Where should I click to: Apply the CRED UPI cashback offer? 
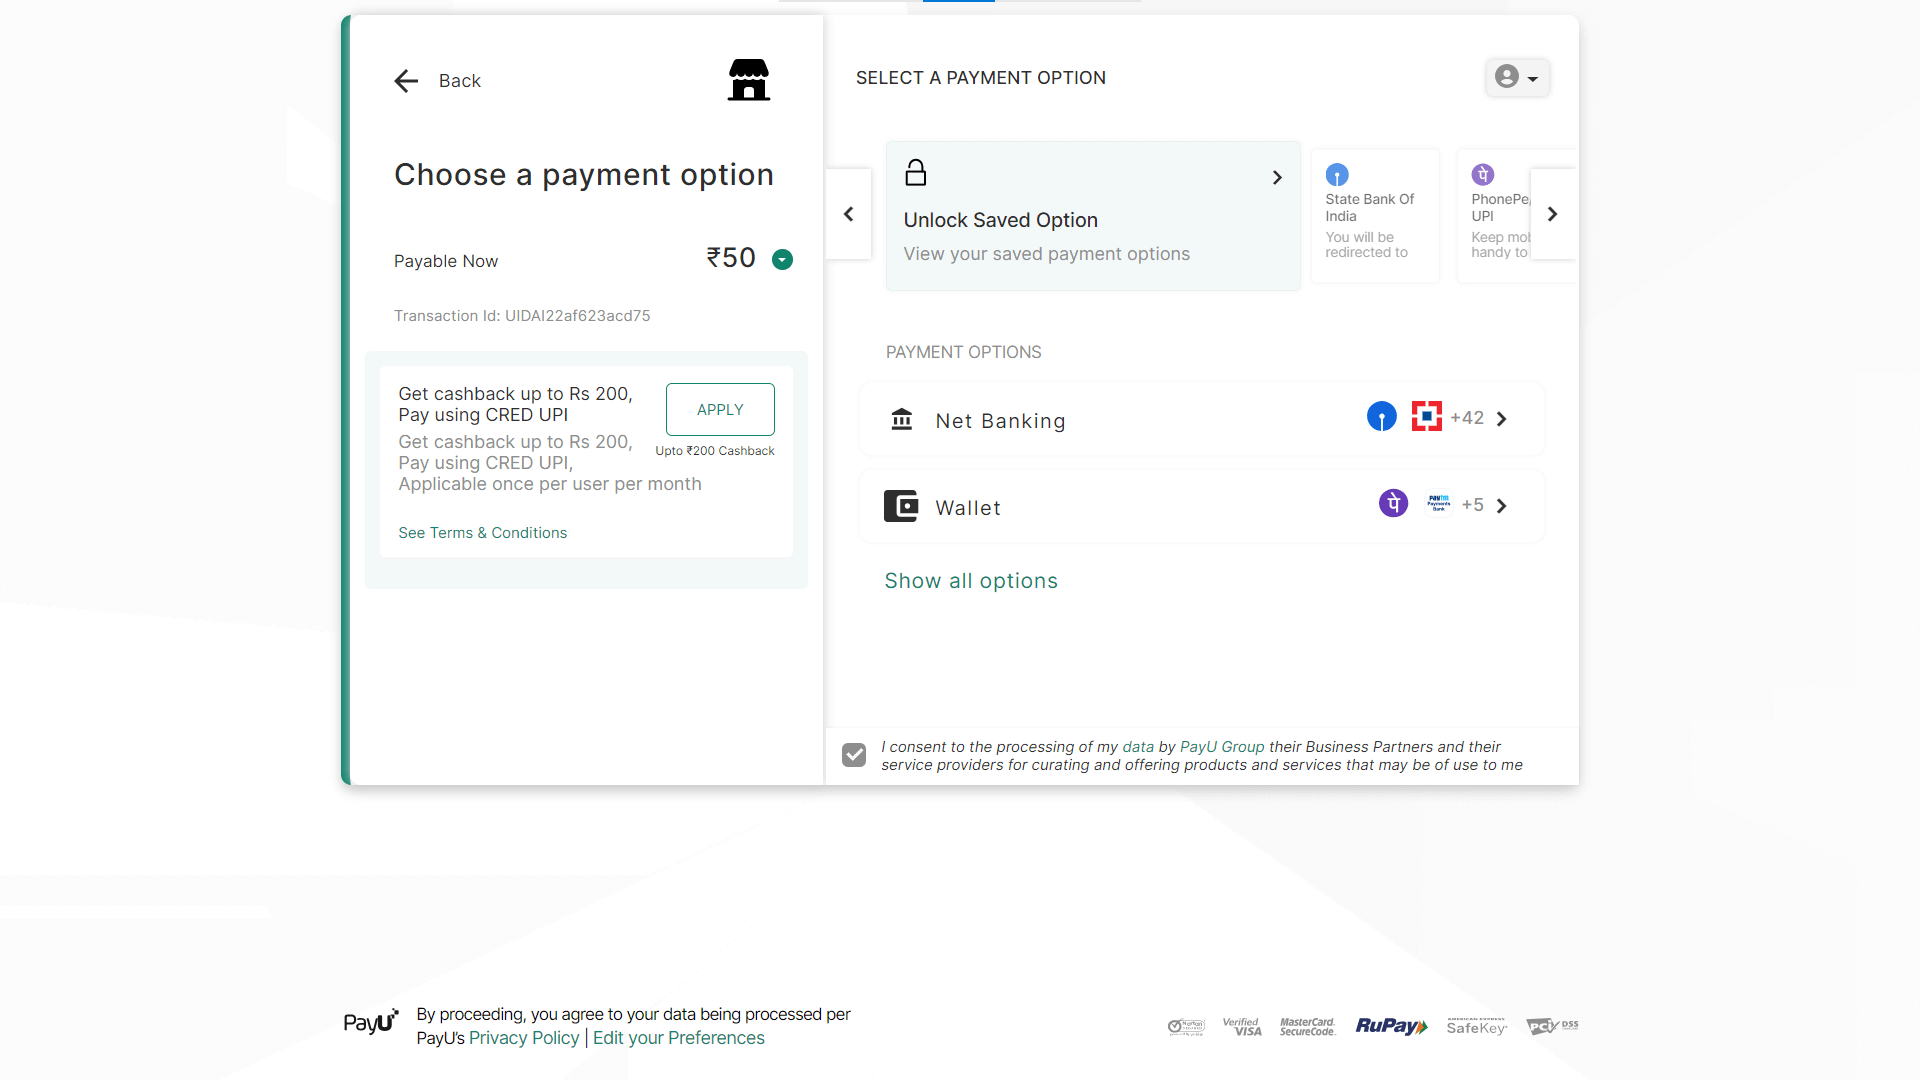(720, 409)
